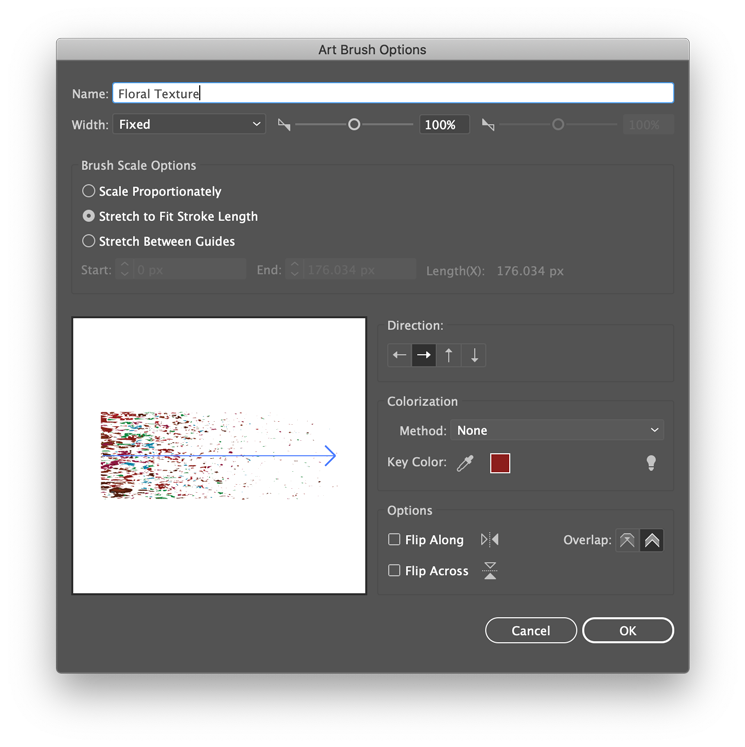The height and width of the screenshot is (747, 745).
Task: Open colorization tips via the lightbulb icon
Action: coord(651,463)
